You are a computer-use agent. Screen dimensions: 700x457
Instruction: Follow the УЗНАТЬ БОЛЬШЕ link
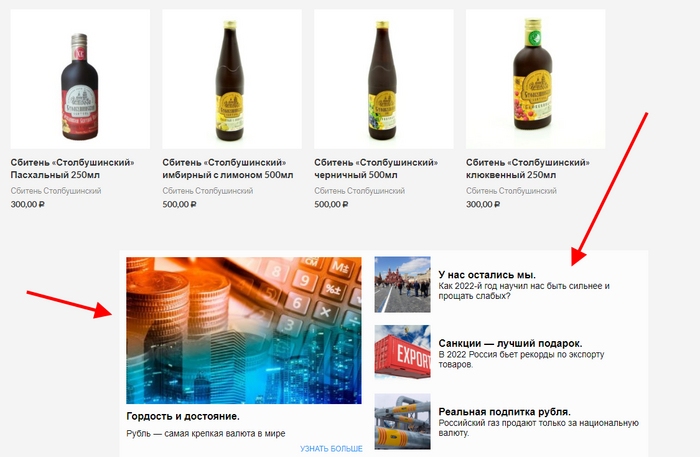[331, 449]
